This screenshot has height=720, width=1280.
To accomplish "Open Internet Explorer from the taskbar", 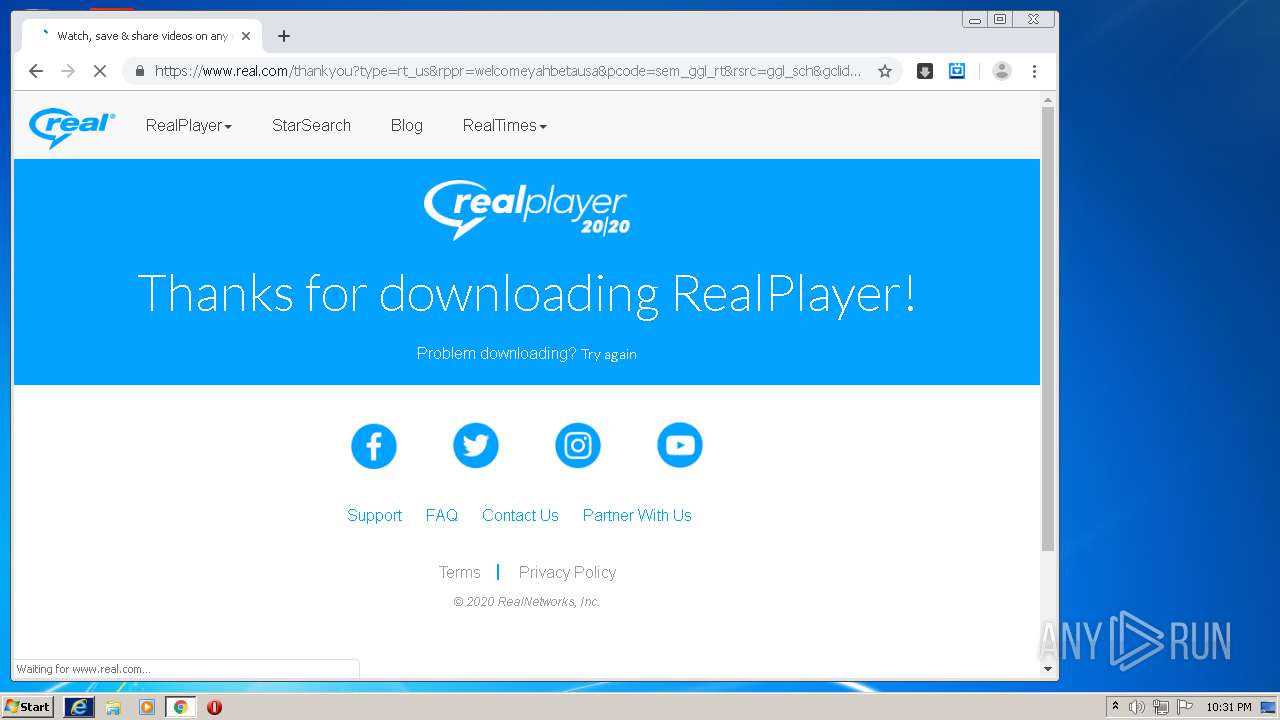I will [x=79, y=707].
